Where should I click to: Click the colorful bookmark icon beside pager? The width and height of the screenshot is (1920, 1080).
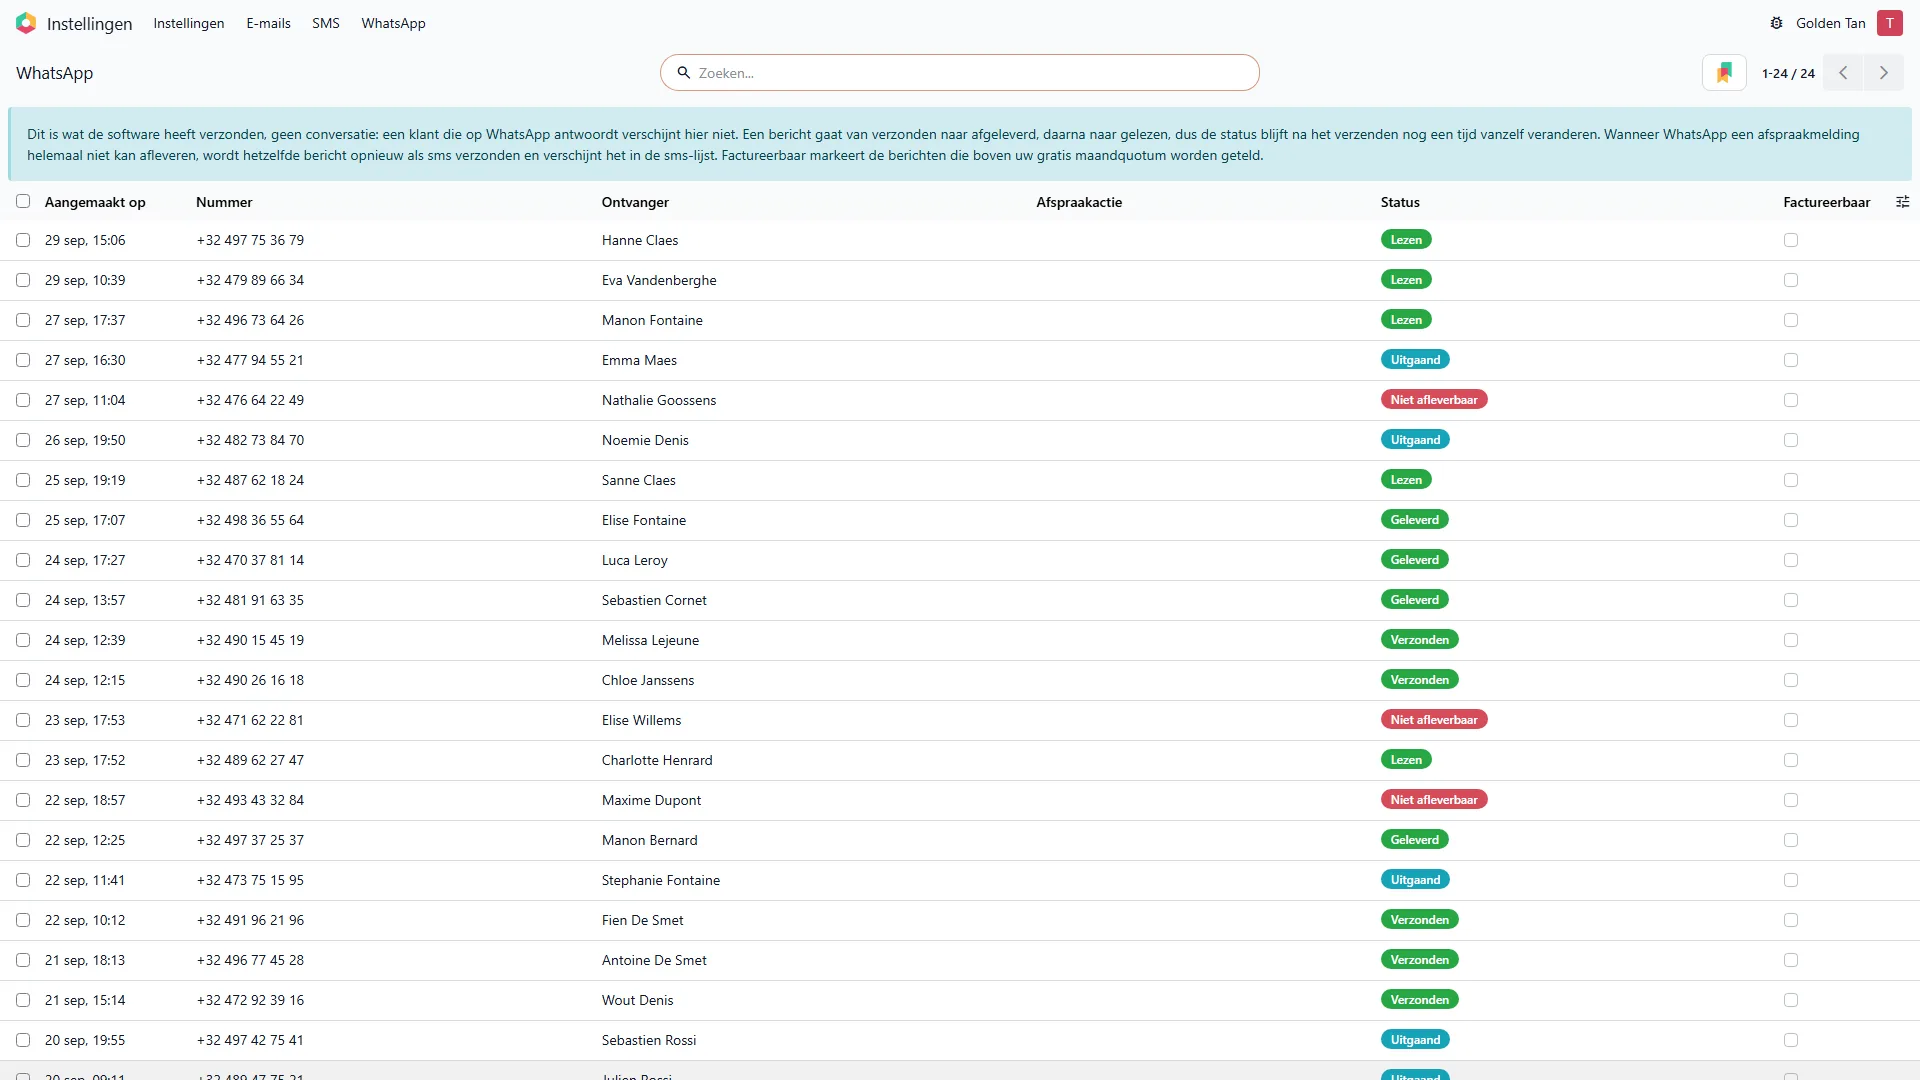pos(1724,73)
